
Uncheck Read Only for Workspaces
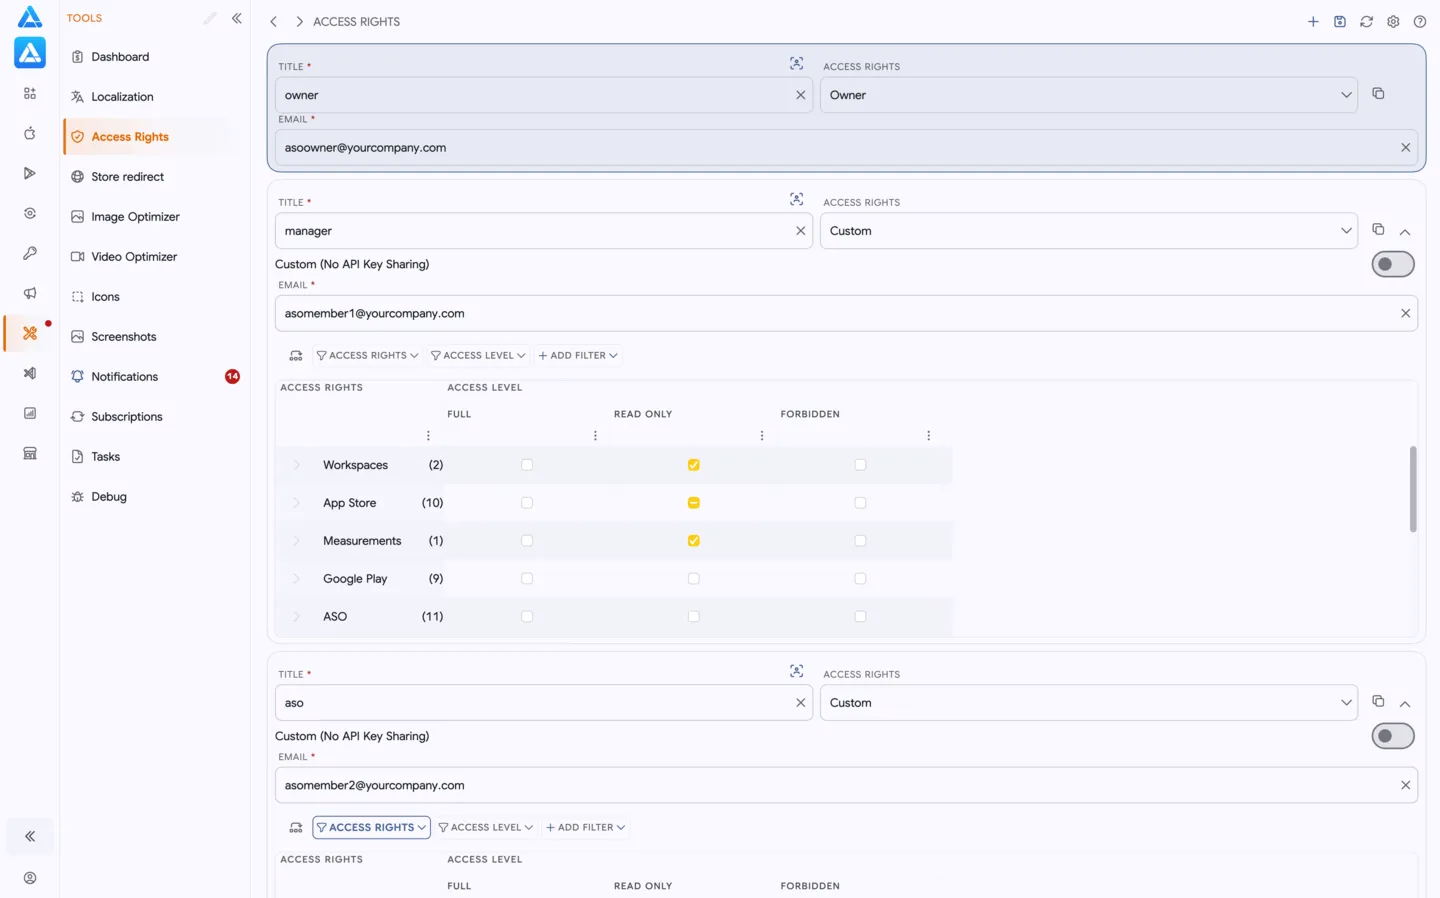(694, 465)
